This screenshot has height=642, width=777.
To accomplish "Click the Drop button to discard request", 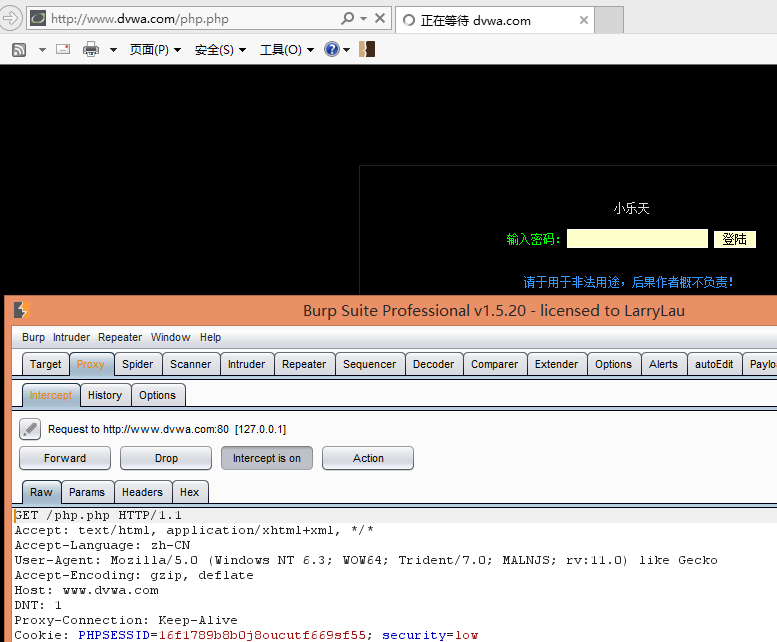I will [166, 458].
